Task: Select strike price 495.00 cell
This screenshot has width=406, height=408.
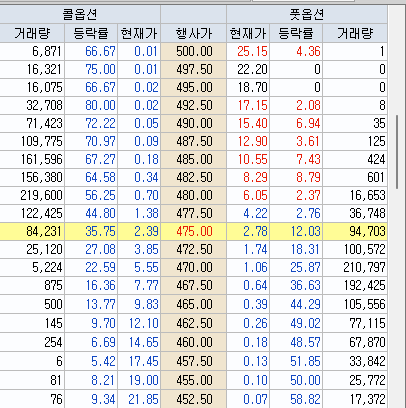Action: tap(194, 88)
